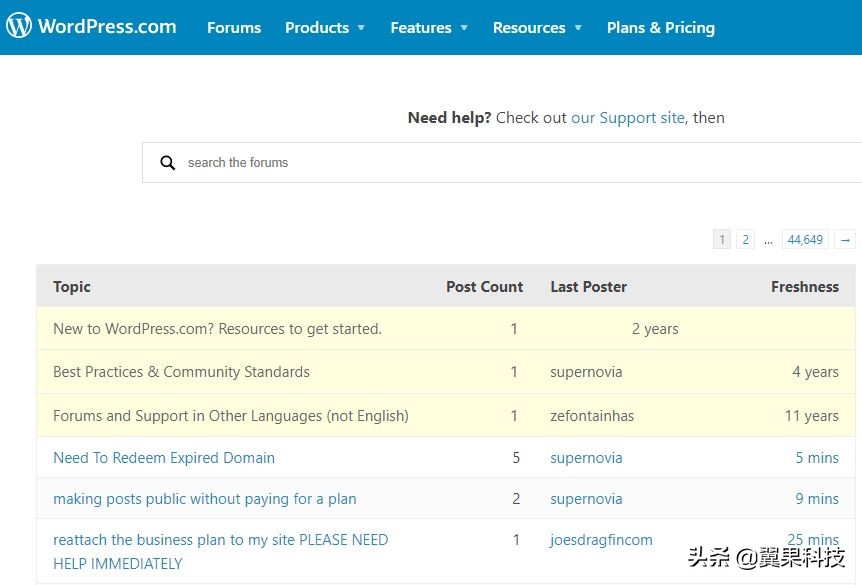
Task: Expand the Products dropdown menu
Action: click(325, 28)
